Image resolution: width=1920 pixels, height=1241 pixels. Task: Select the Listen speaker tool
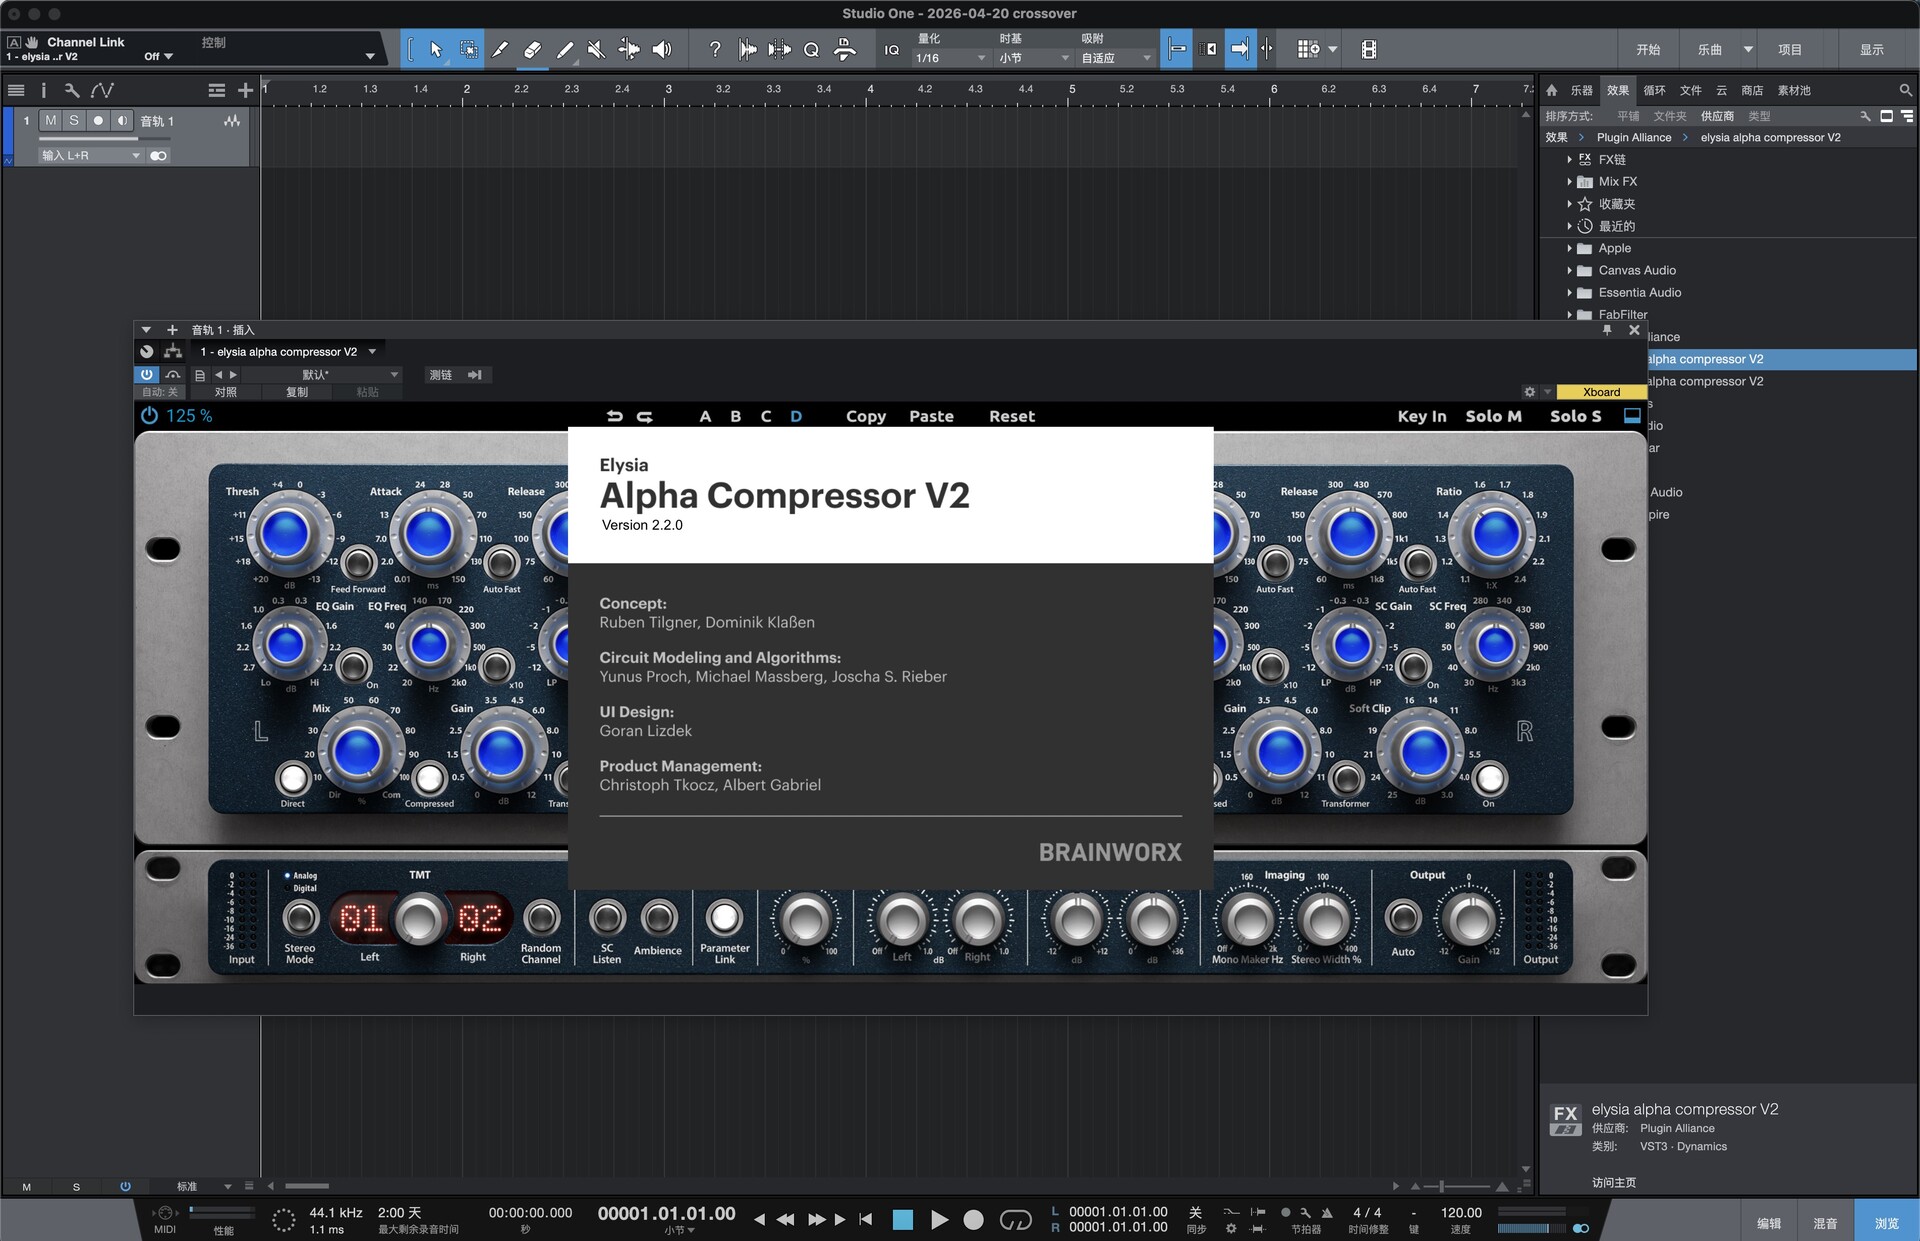coord(662,49)
